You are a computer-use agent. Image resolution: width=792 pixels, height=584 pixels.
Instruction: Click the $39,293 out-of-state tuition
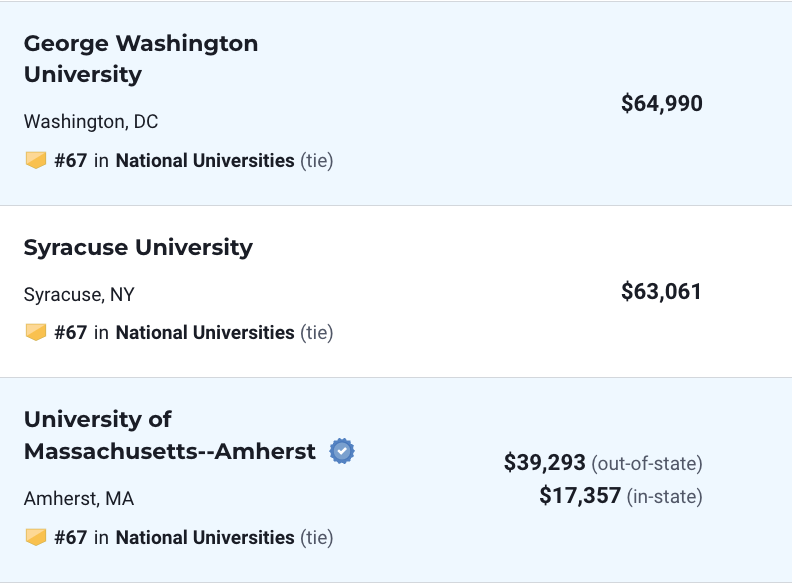click(x=544, y=462)
